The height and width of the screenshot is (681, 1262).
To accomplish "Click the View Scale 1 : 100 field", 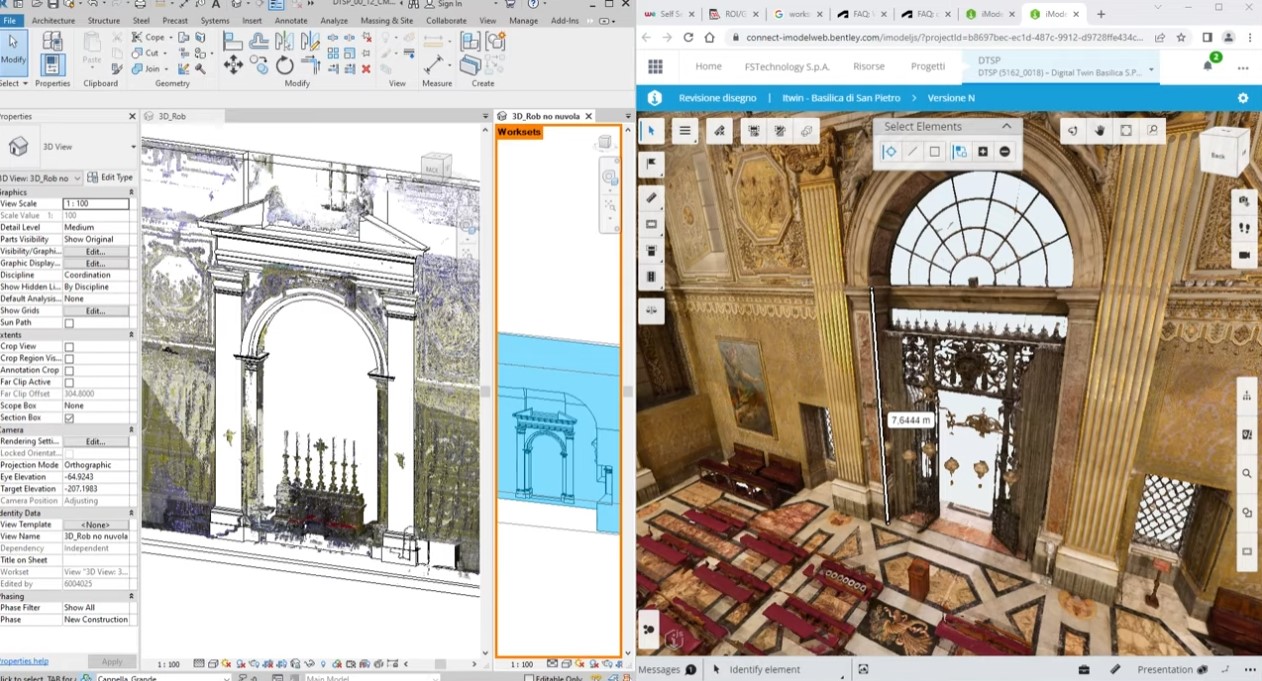I will [x=95, y=204].
